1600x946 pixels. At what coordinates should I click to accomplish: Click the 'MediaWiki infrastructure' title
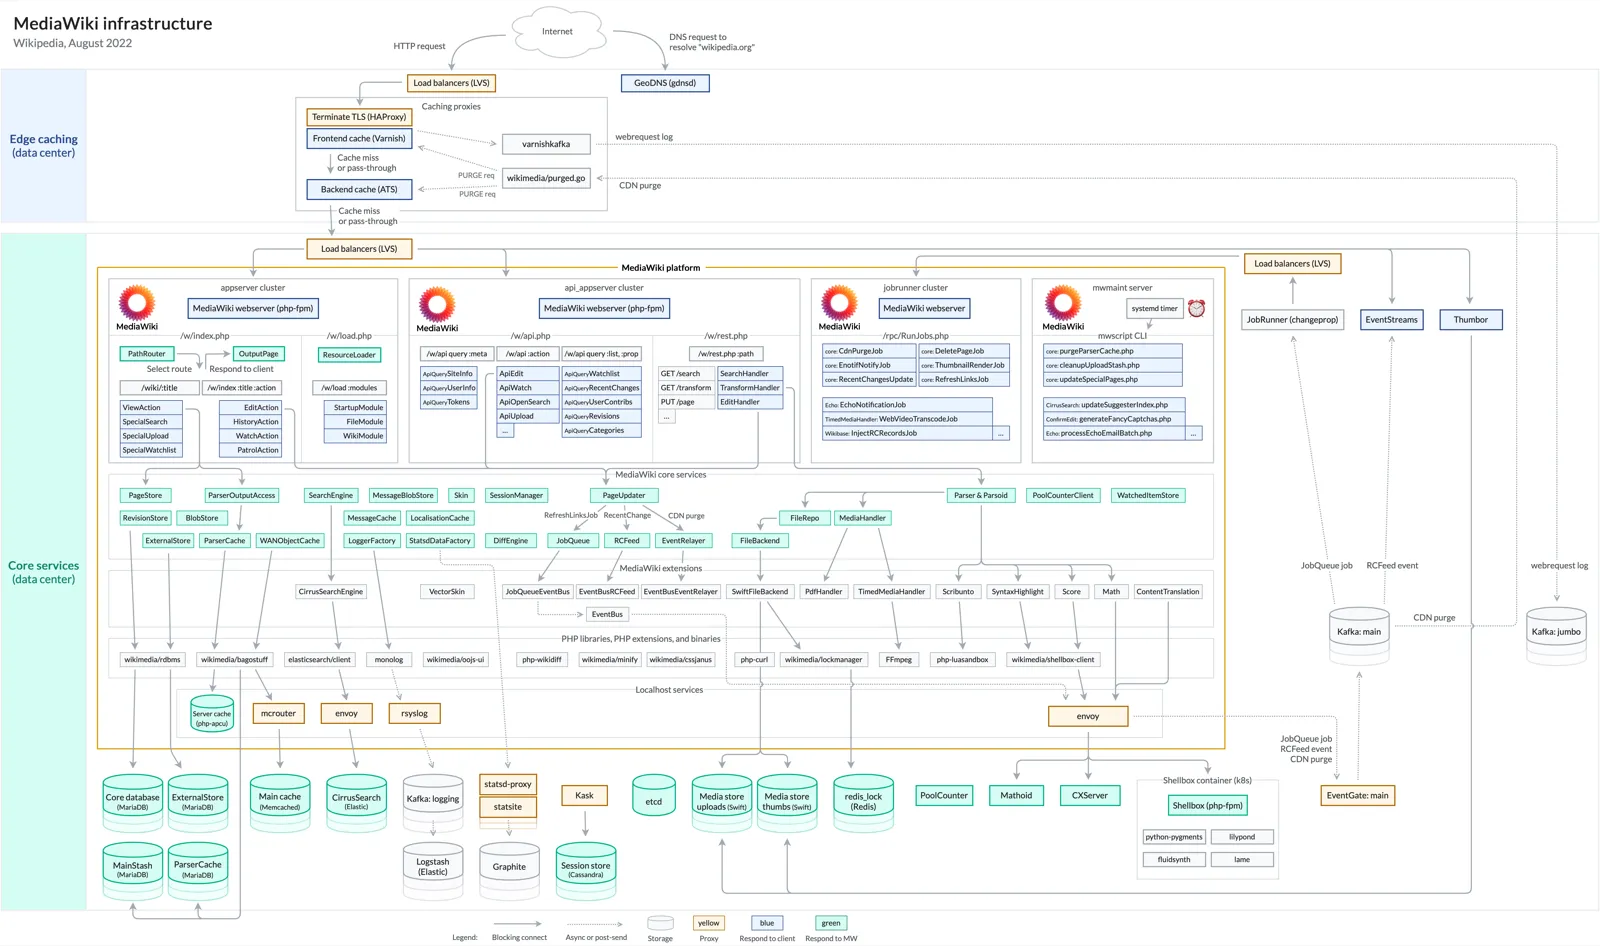113,23
